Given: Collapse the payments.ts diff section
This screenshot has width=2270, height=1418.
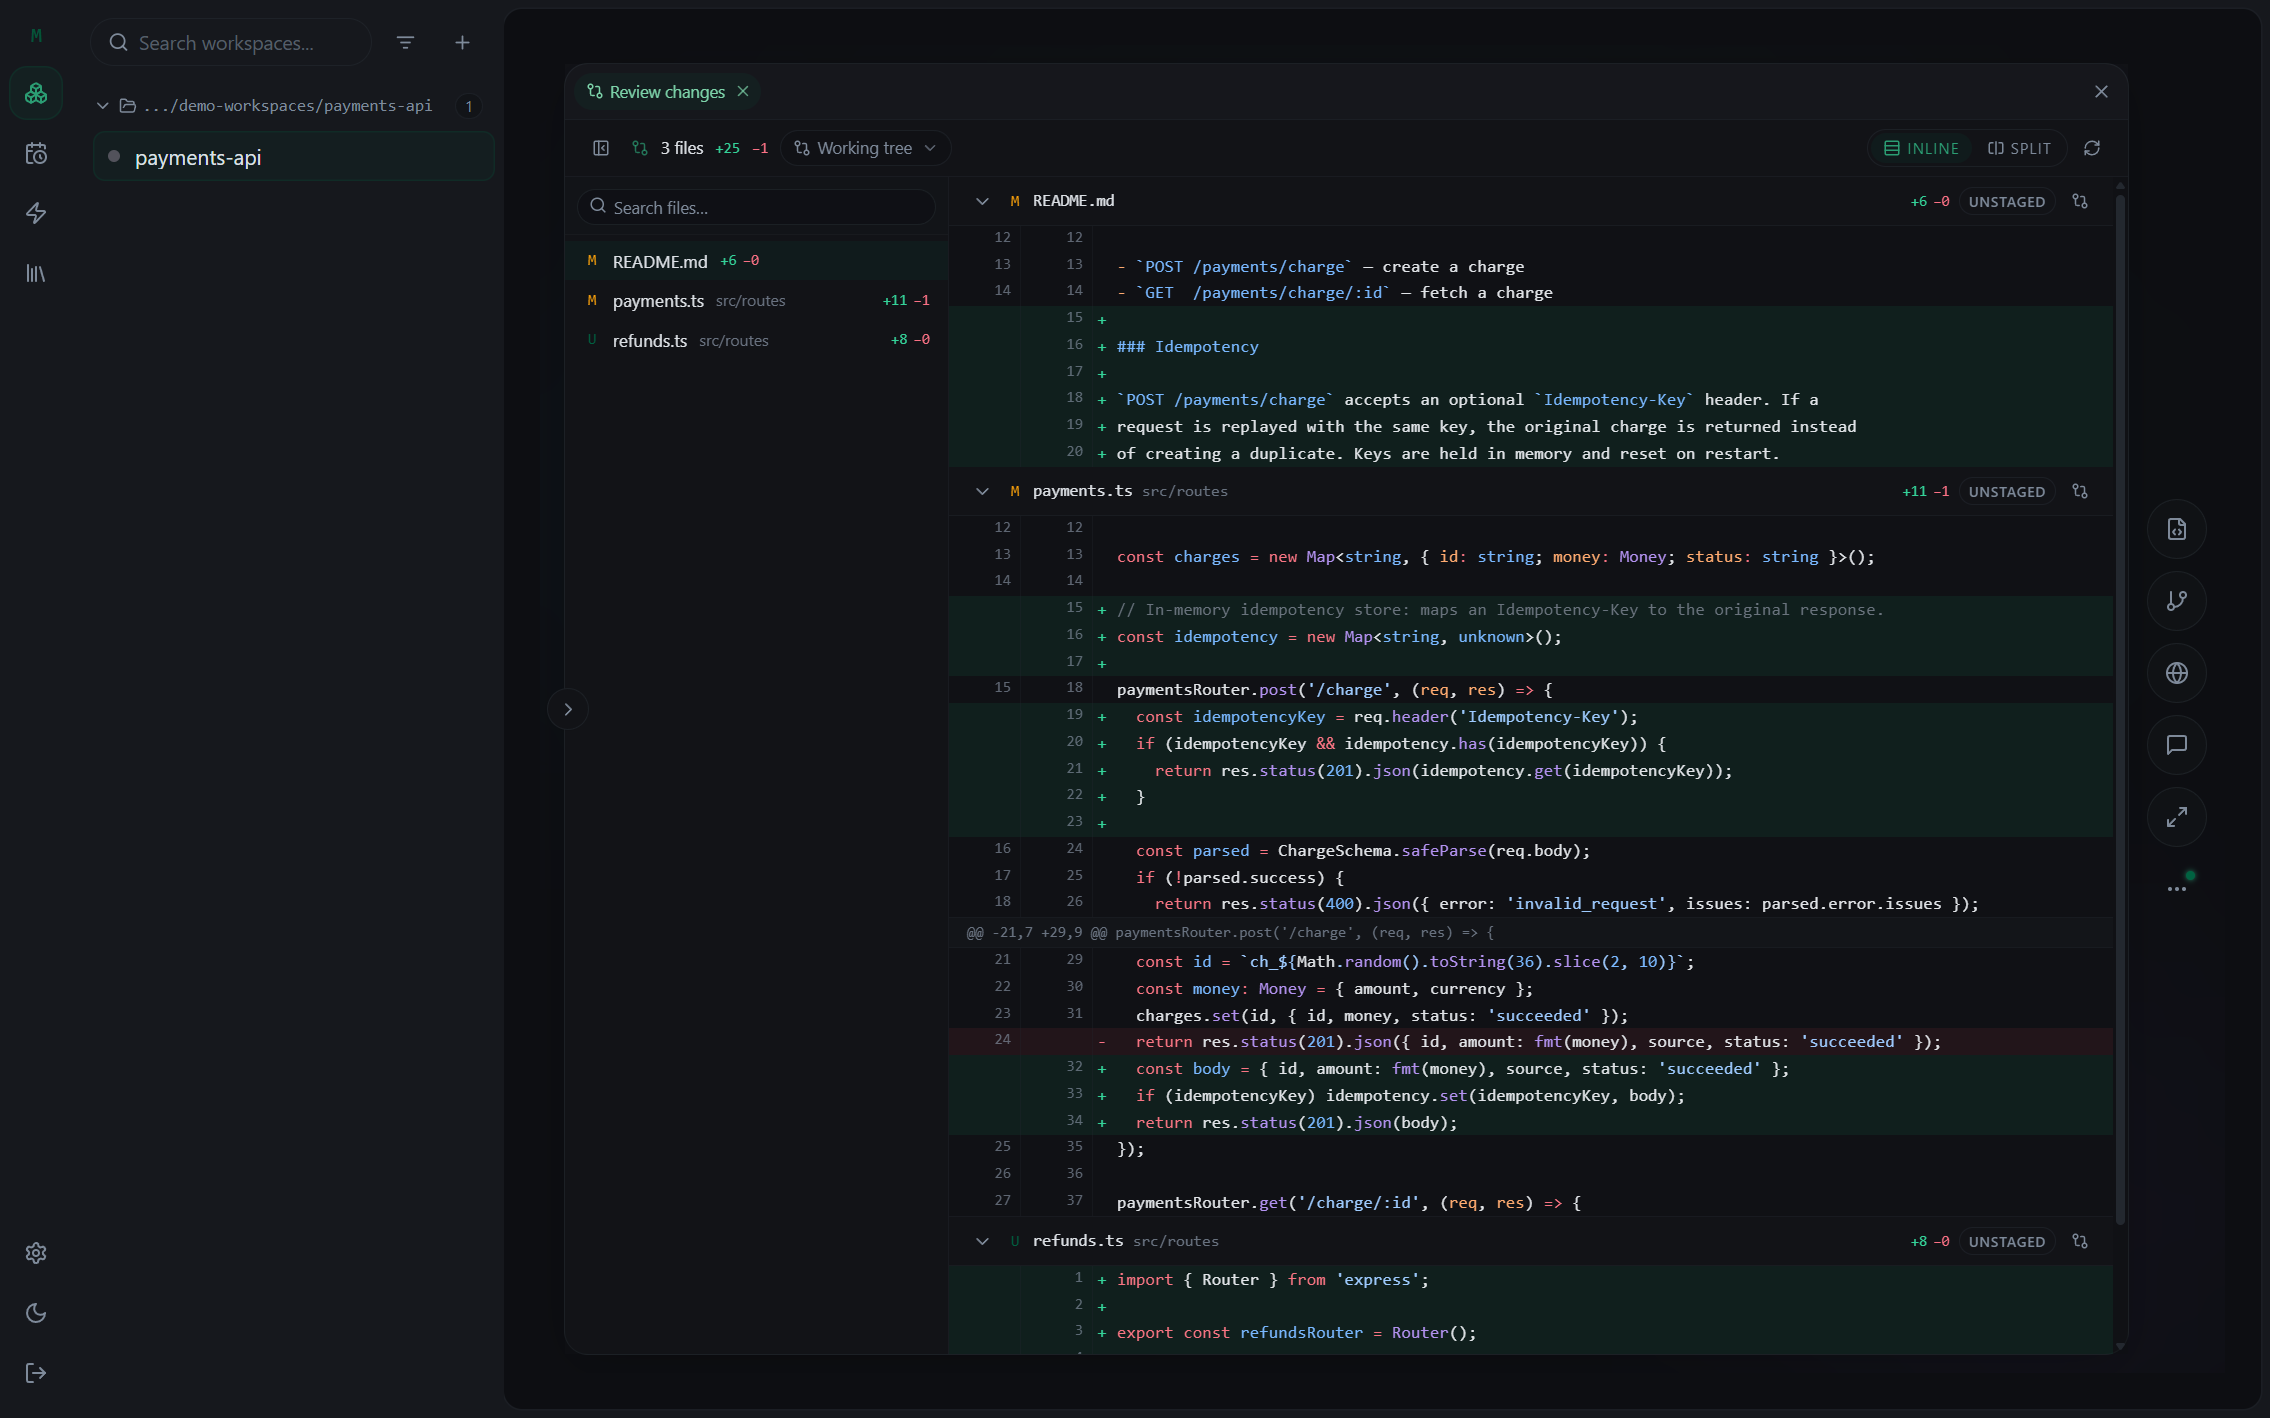Looking at the screenshot, I should [982, 491].
